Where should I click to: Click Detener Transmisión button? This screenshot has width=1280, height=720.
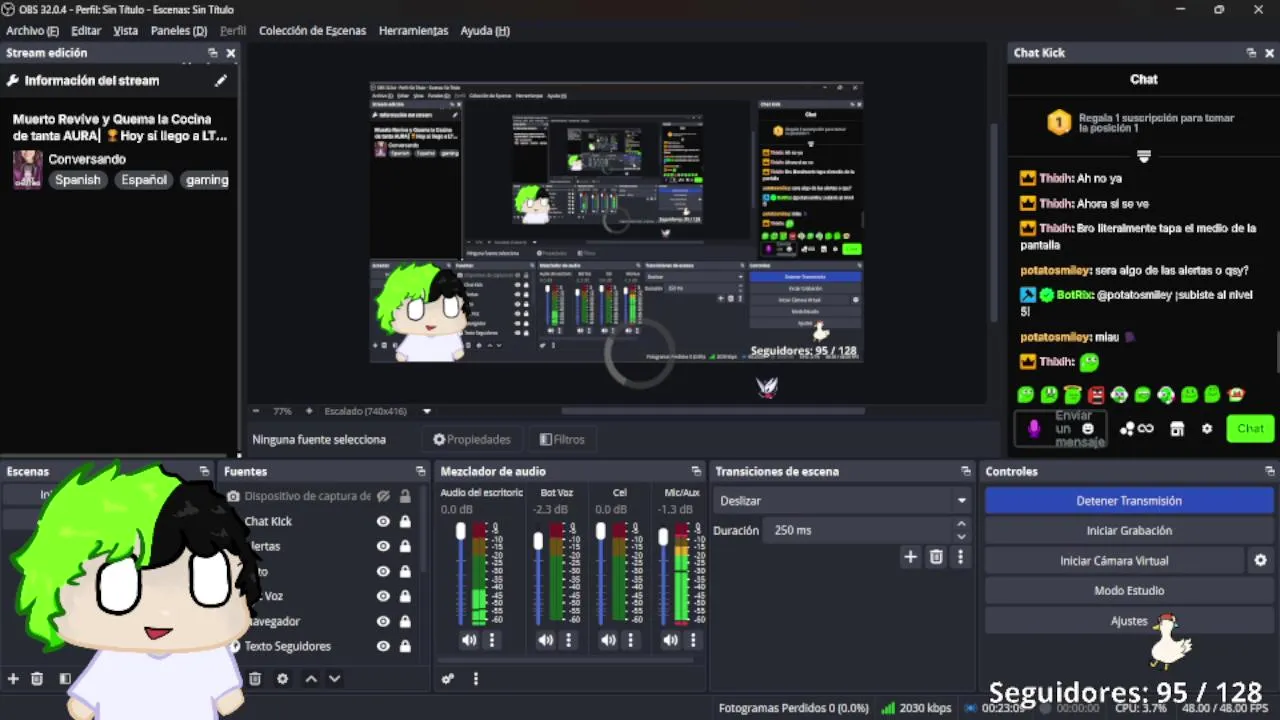tap(1129, 501)
